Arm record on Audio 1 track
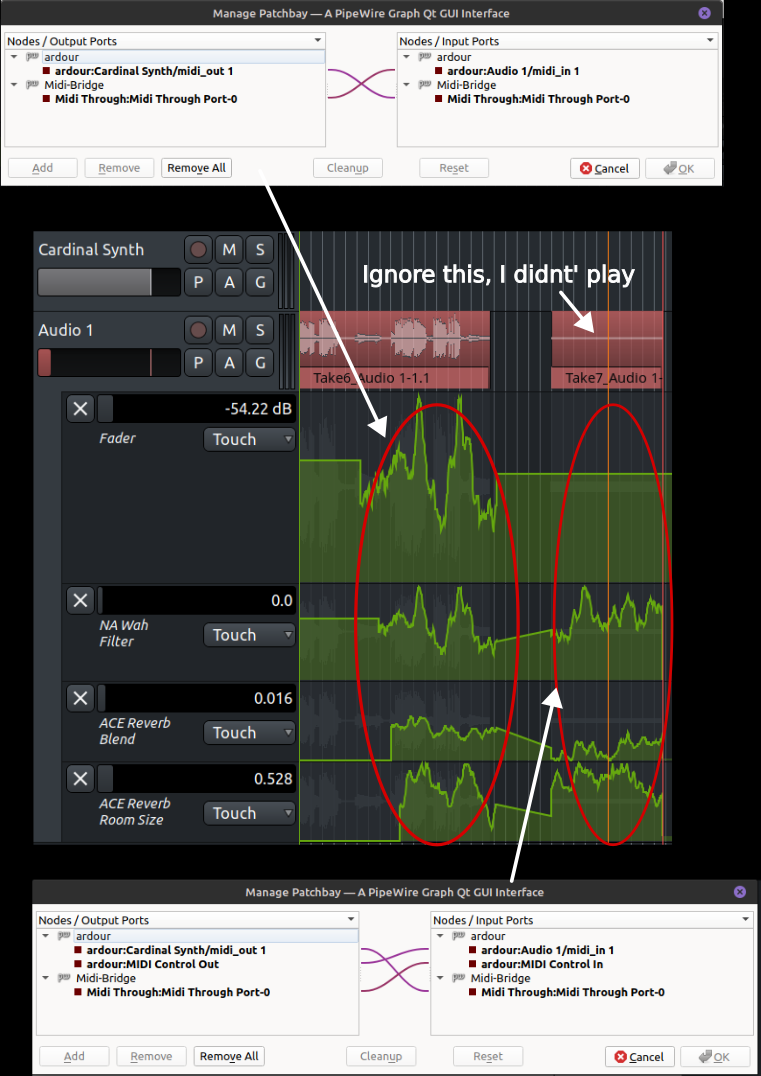Image resolution: width=761 pixels, height=1076 pixels. pyautogui.click(x=199, y=329)
